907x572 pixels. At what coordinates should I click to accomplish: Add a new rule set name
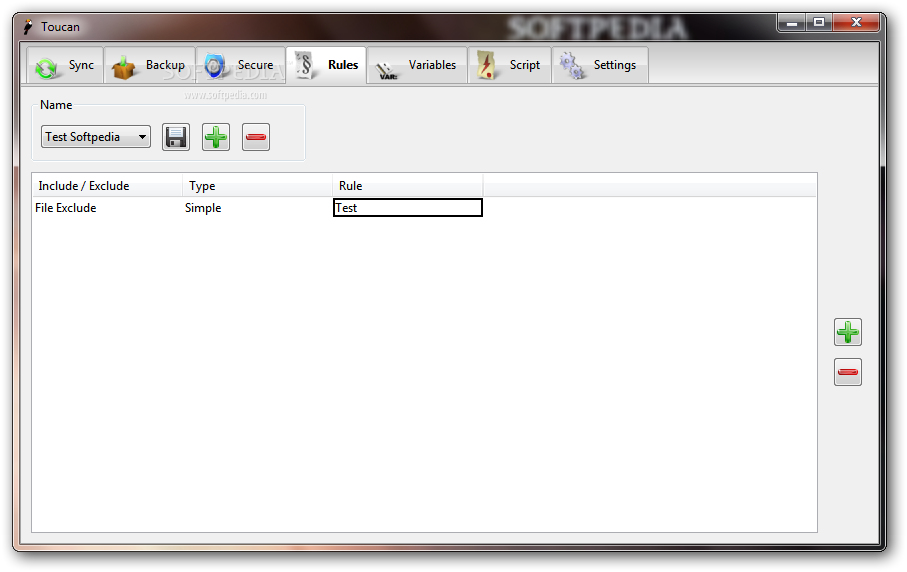tap(216, 137)
